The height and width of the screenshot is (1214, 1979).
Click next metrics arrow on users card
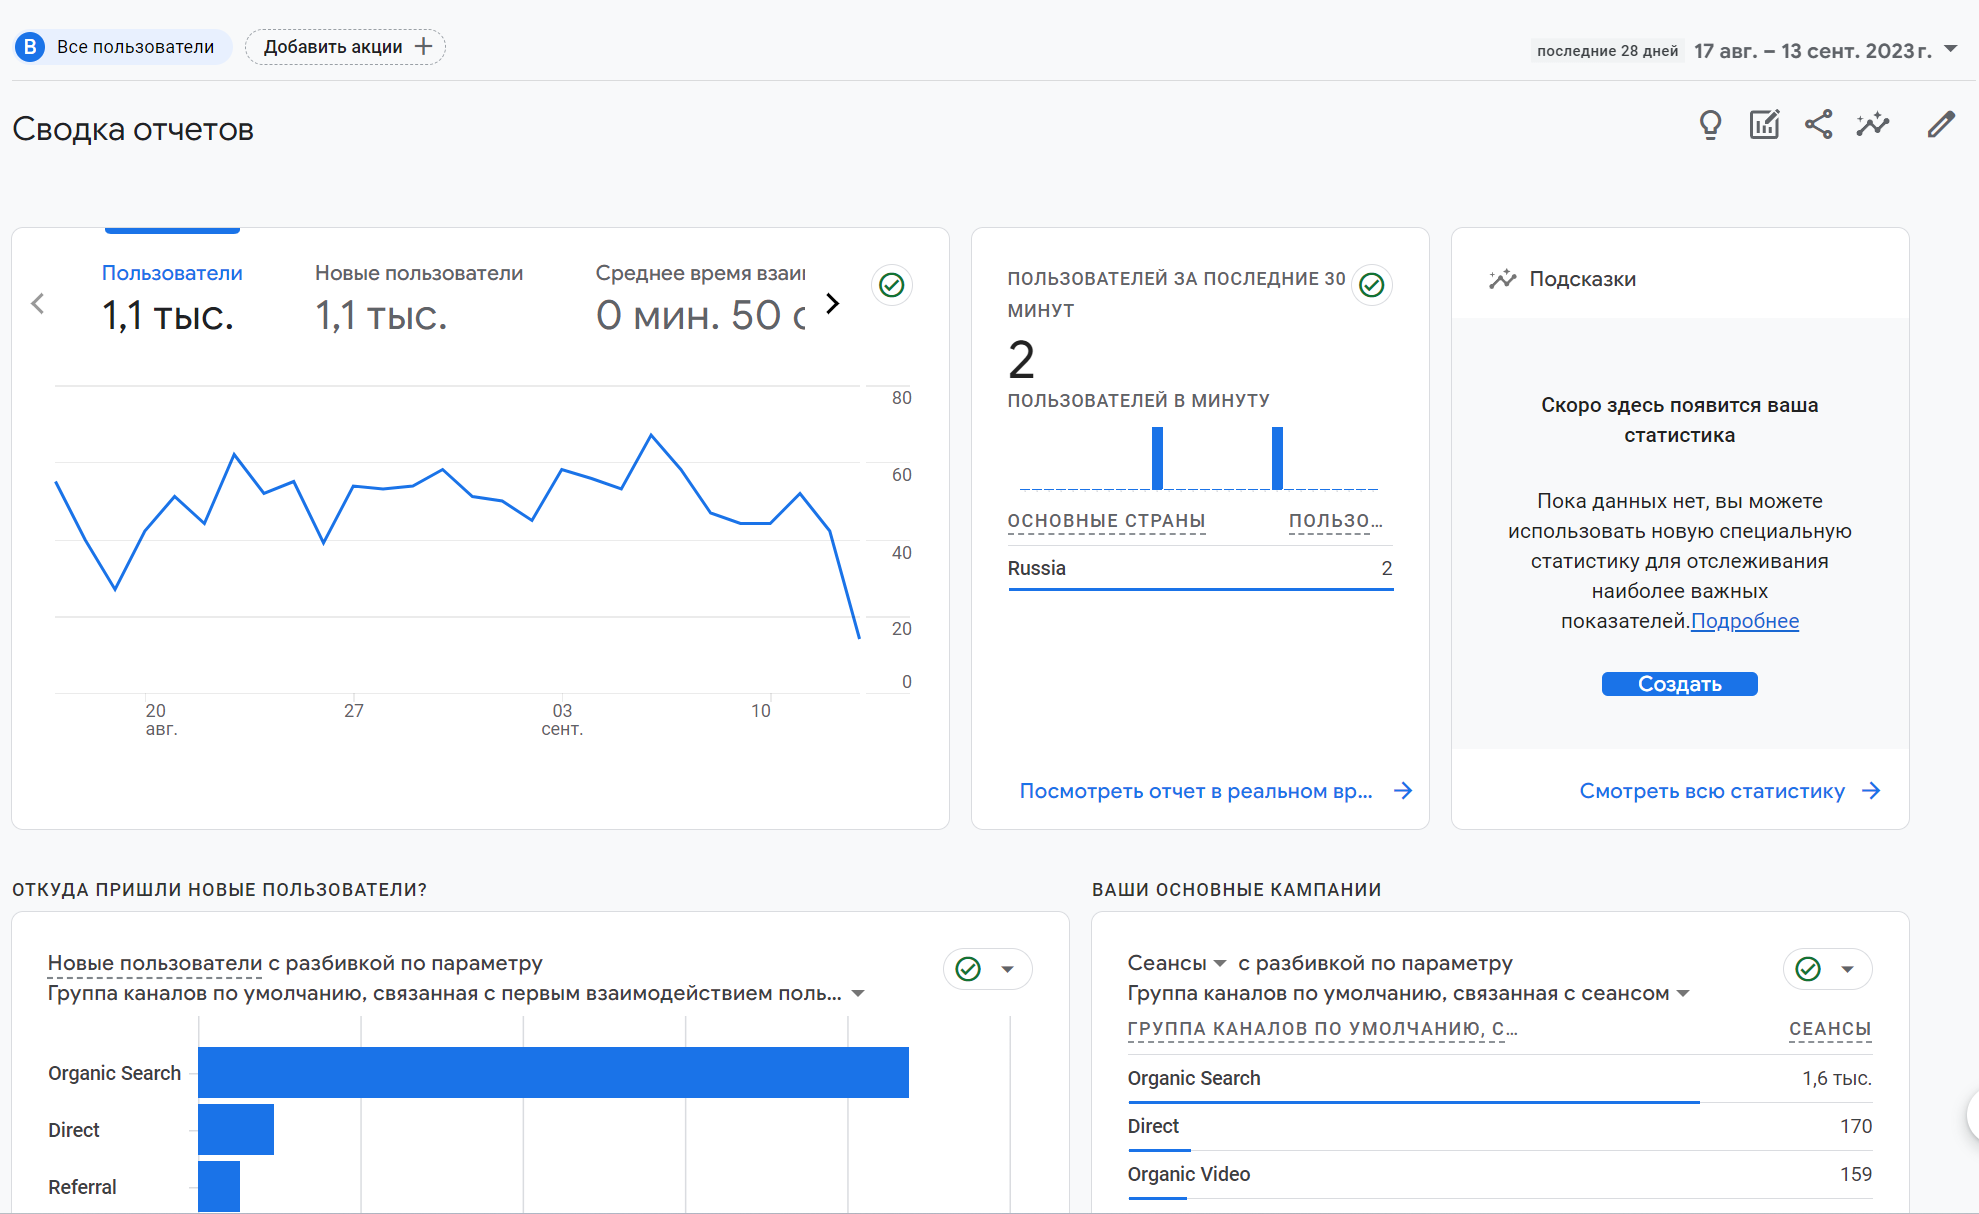[832, 304]
